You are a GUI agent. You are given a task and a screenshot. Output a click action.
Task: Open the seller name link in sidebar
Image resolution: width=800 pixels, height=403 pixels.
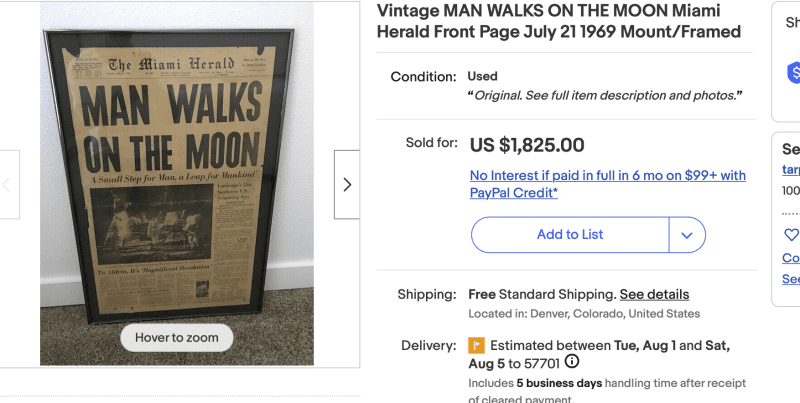pos(790,170)
